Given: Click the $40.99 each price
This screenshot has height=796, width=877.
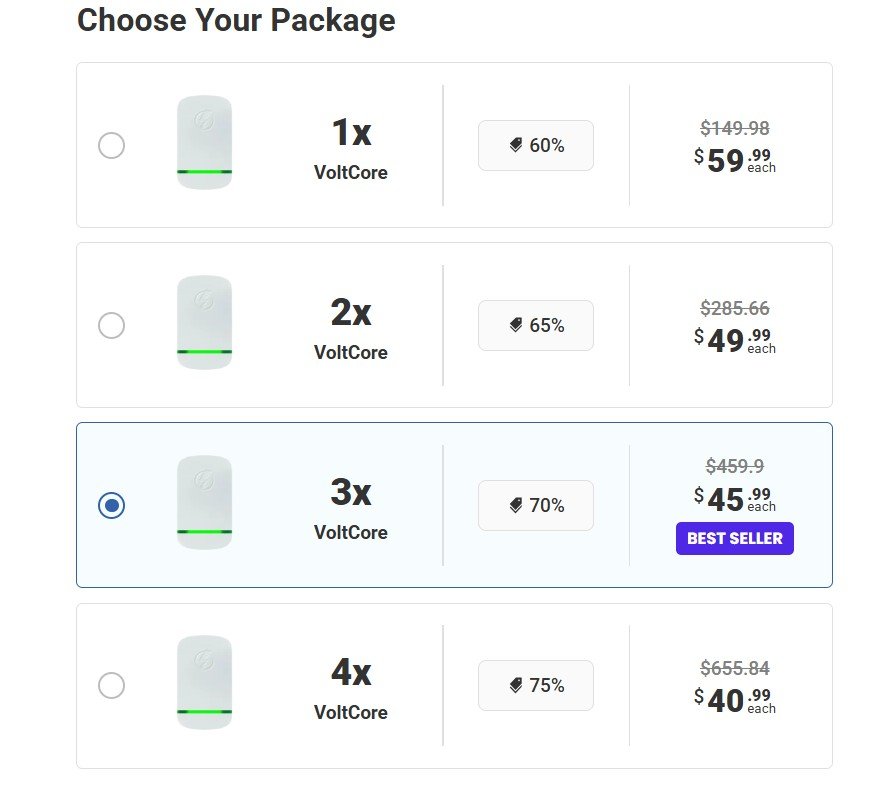Looking at the screenshot, I should [x=734, y=700].
